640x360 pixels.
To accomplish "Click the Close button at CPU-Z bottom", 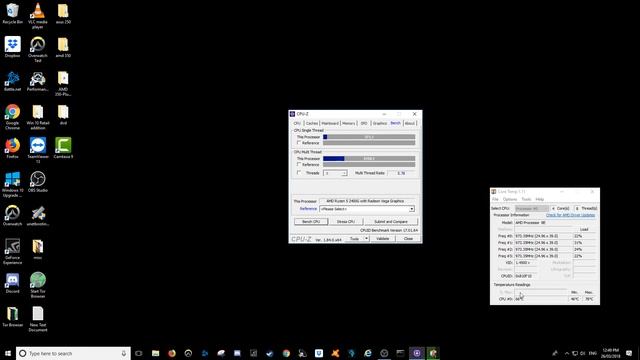I will (408, 239).
